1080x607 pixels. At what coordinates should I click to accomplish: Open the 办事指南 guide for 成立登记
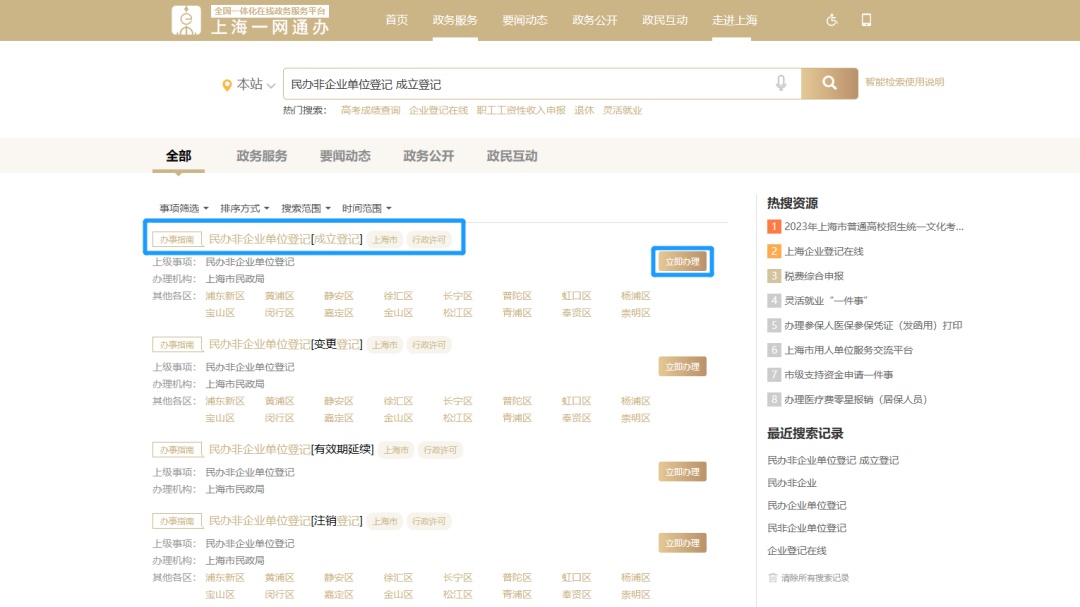tap(175, 239)
